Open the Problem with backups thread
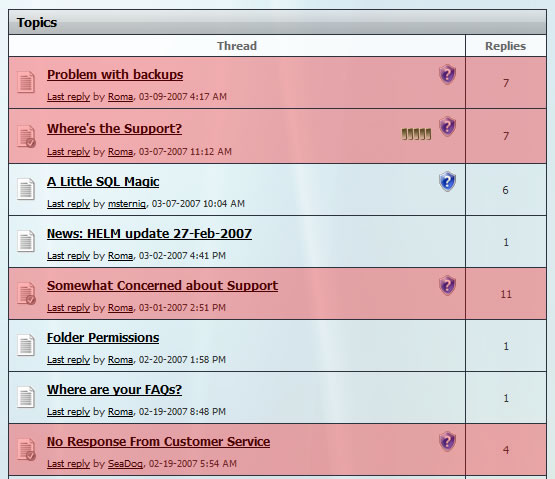Image resolution: width=555 pixels, height=479 pixels. (x=115, y=74)
